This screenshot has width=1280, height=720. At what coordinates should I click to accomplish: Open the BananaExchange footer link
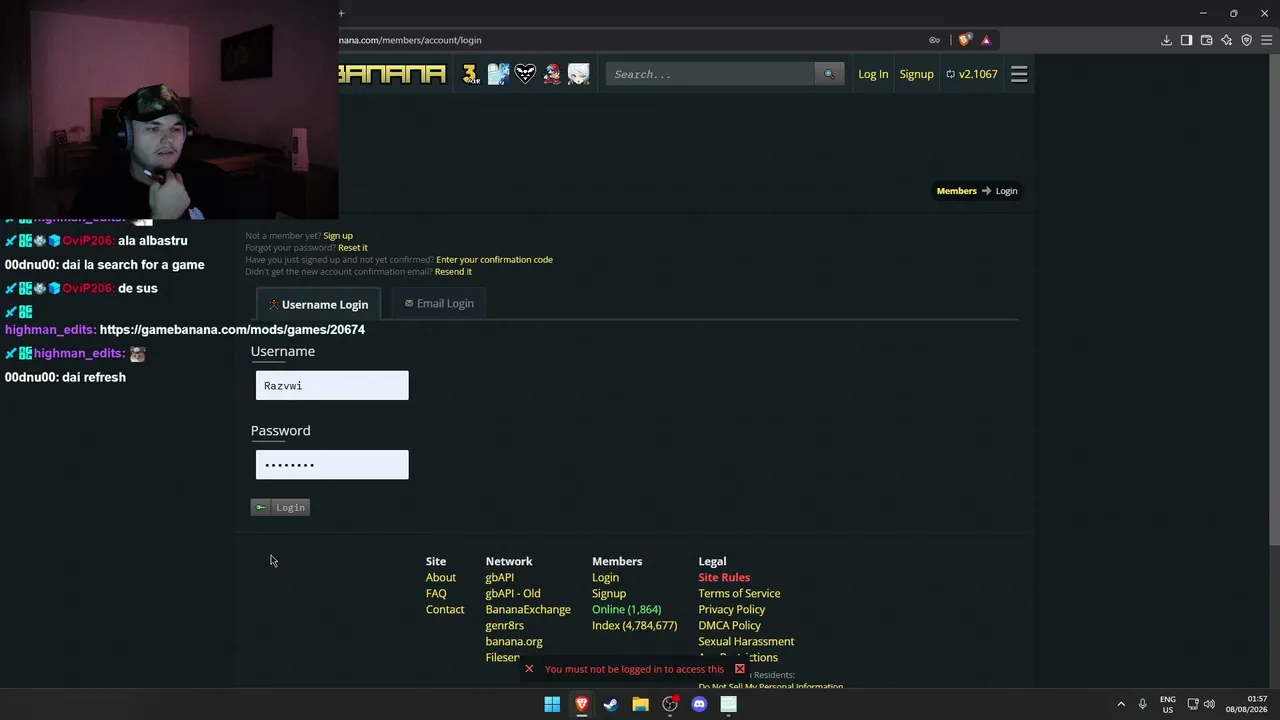point(528,609)
